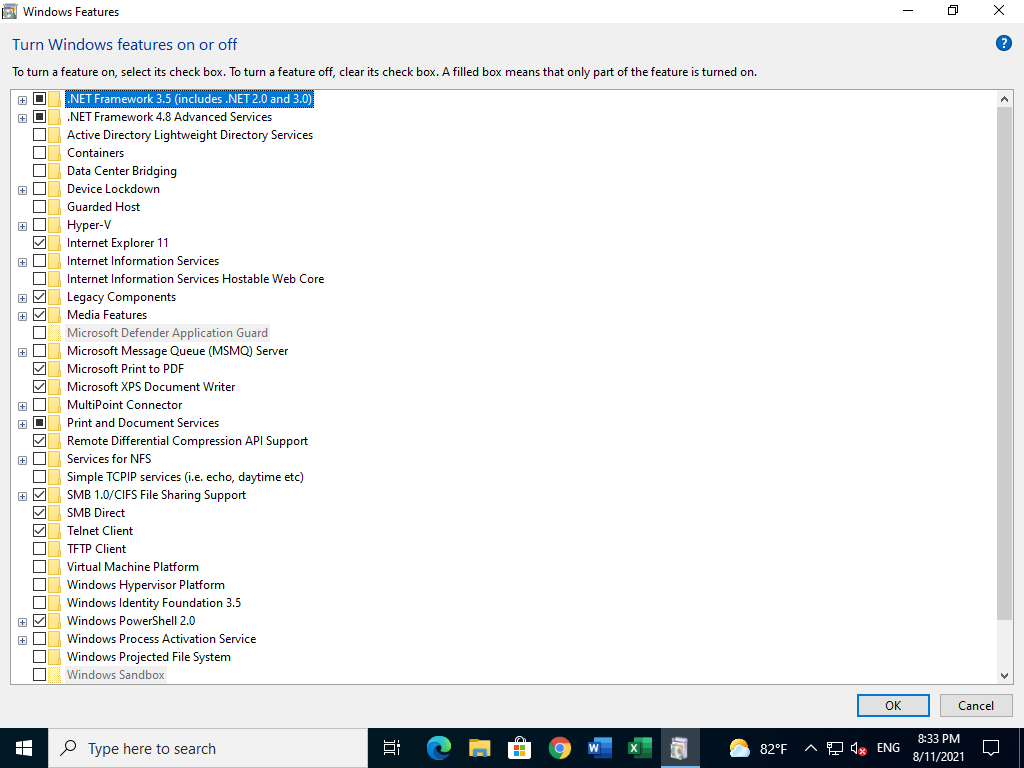Open the notification center icon

(991, 748)
